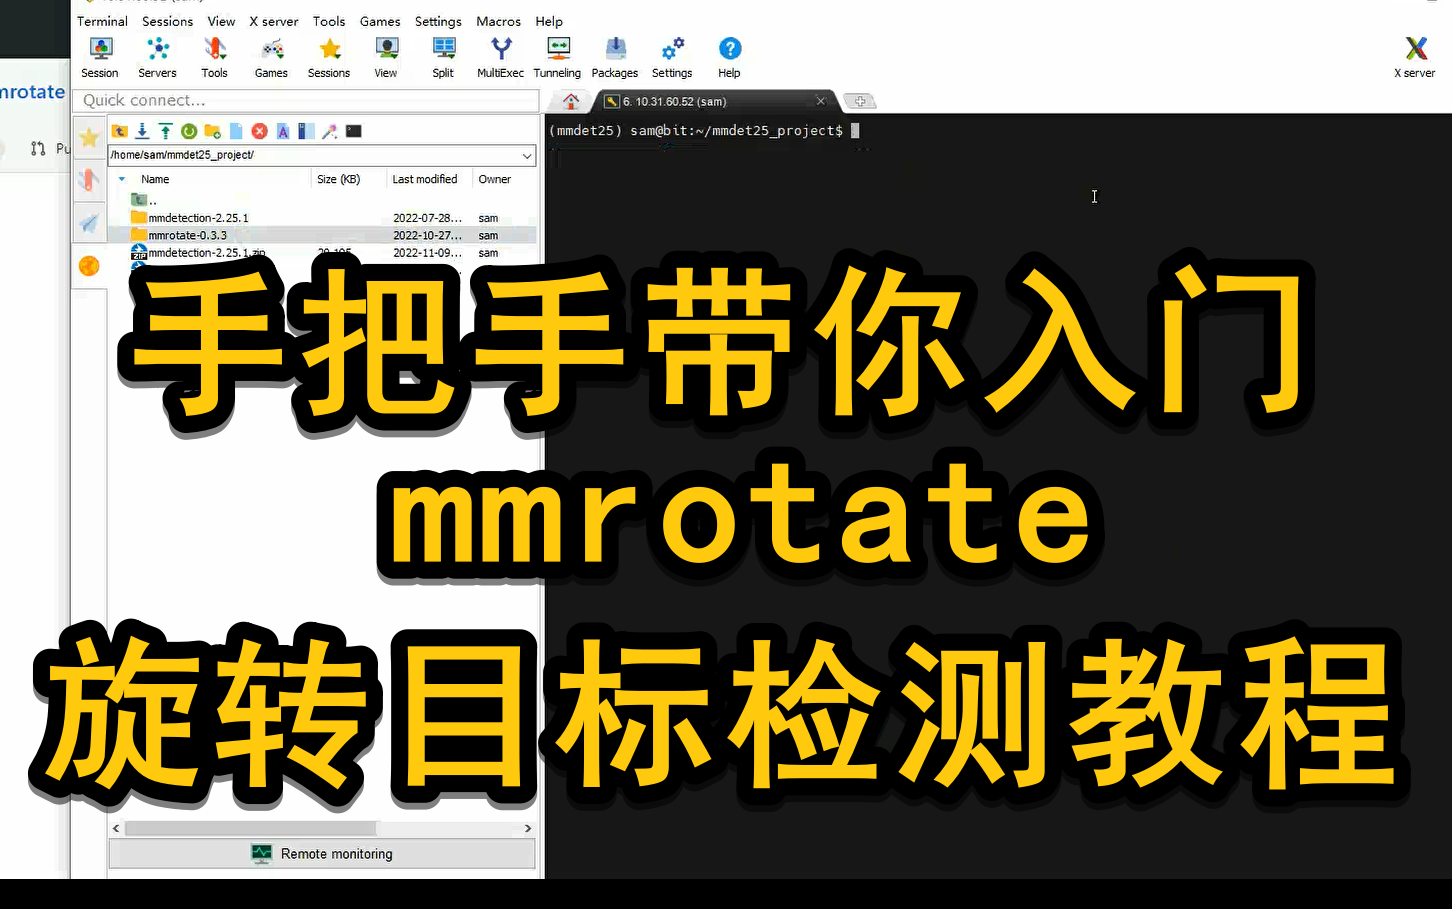Download selected files with blue arrow icon
1452x909 pixels.
pos(142,131)
